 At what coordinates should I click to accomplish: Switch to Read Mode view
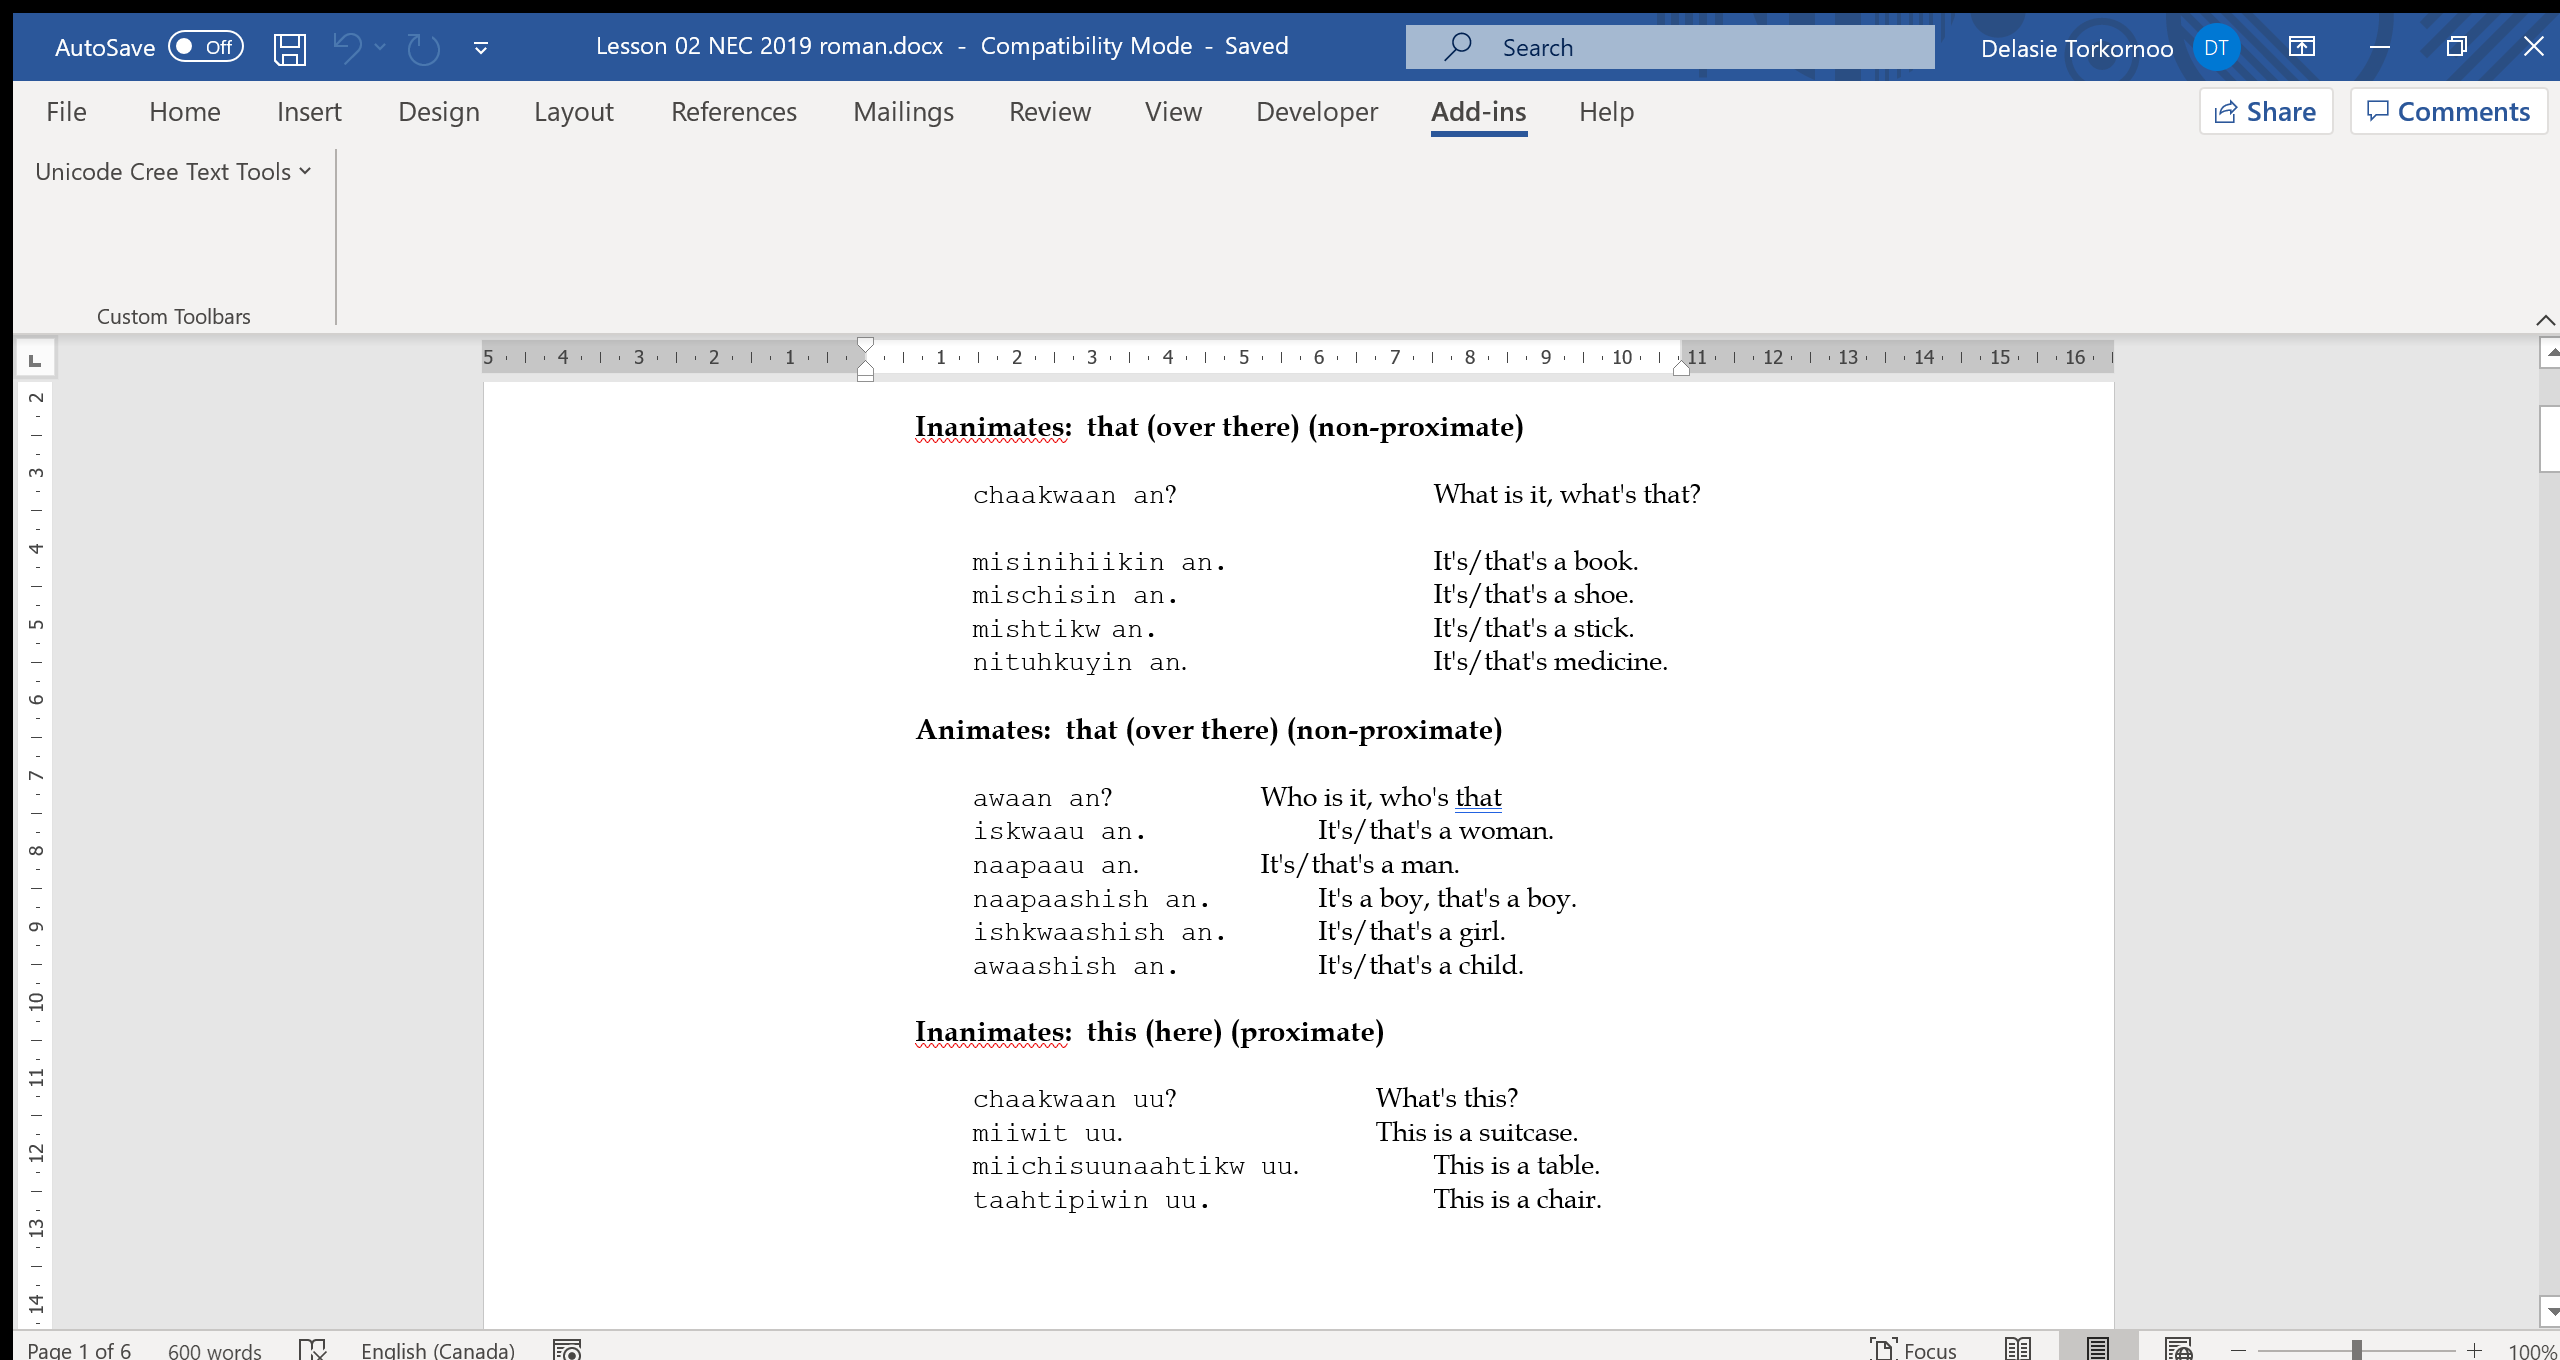tap(2018, 1349)
